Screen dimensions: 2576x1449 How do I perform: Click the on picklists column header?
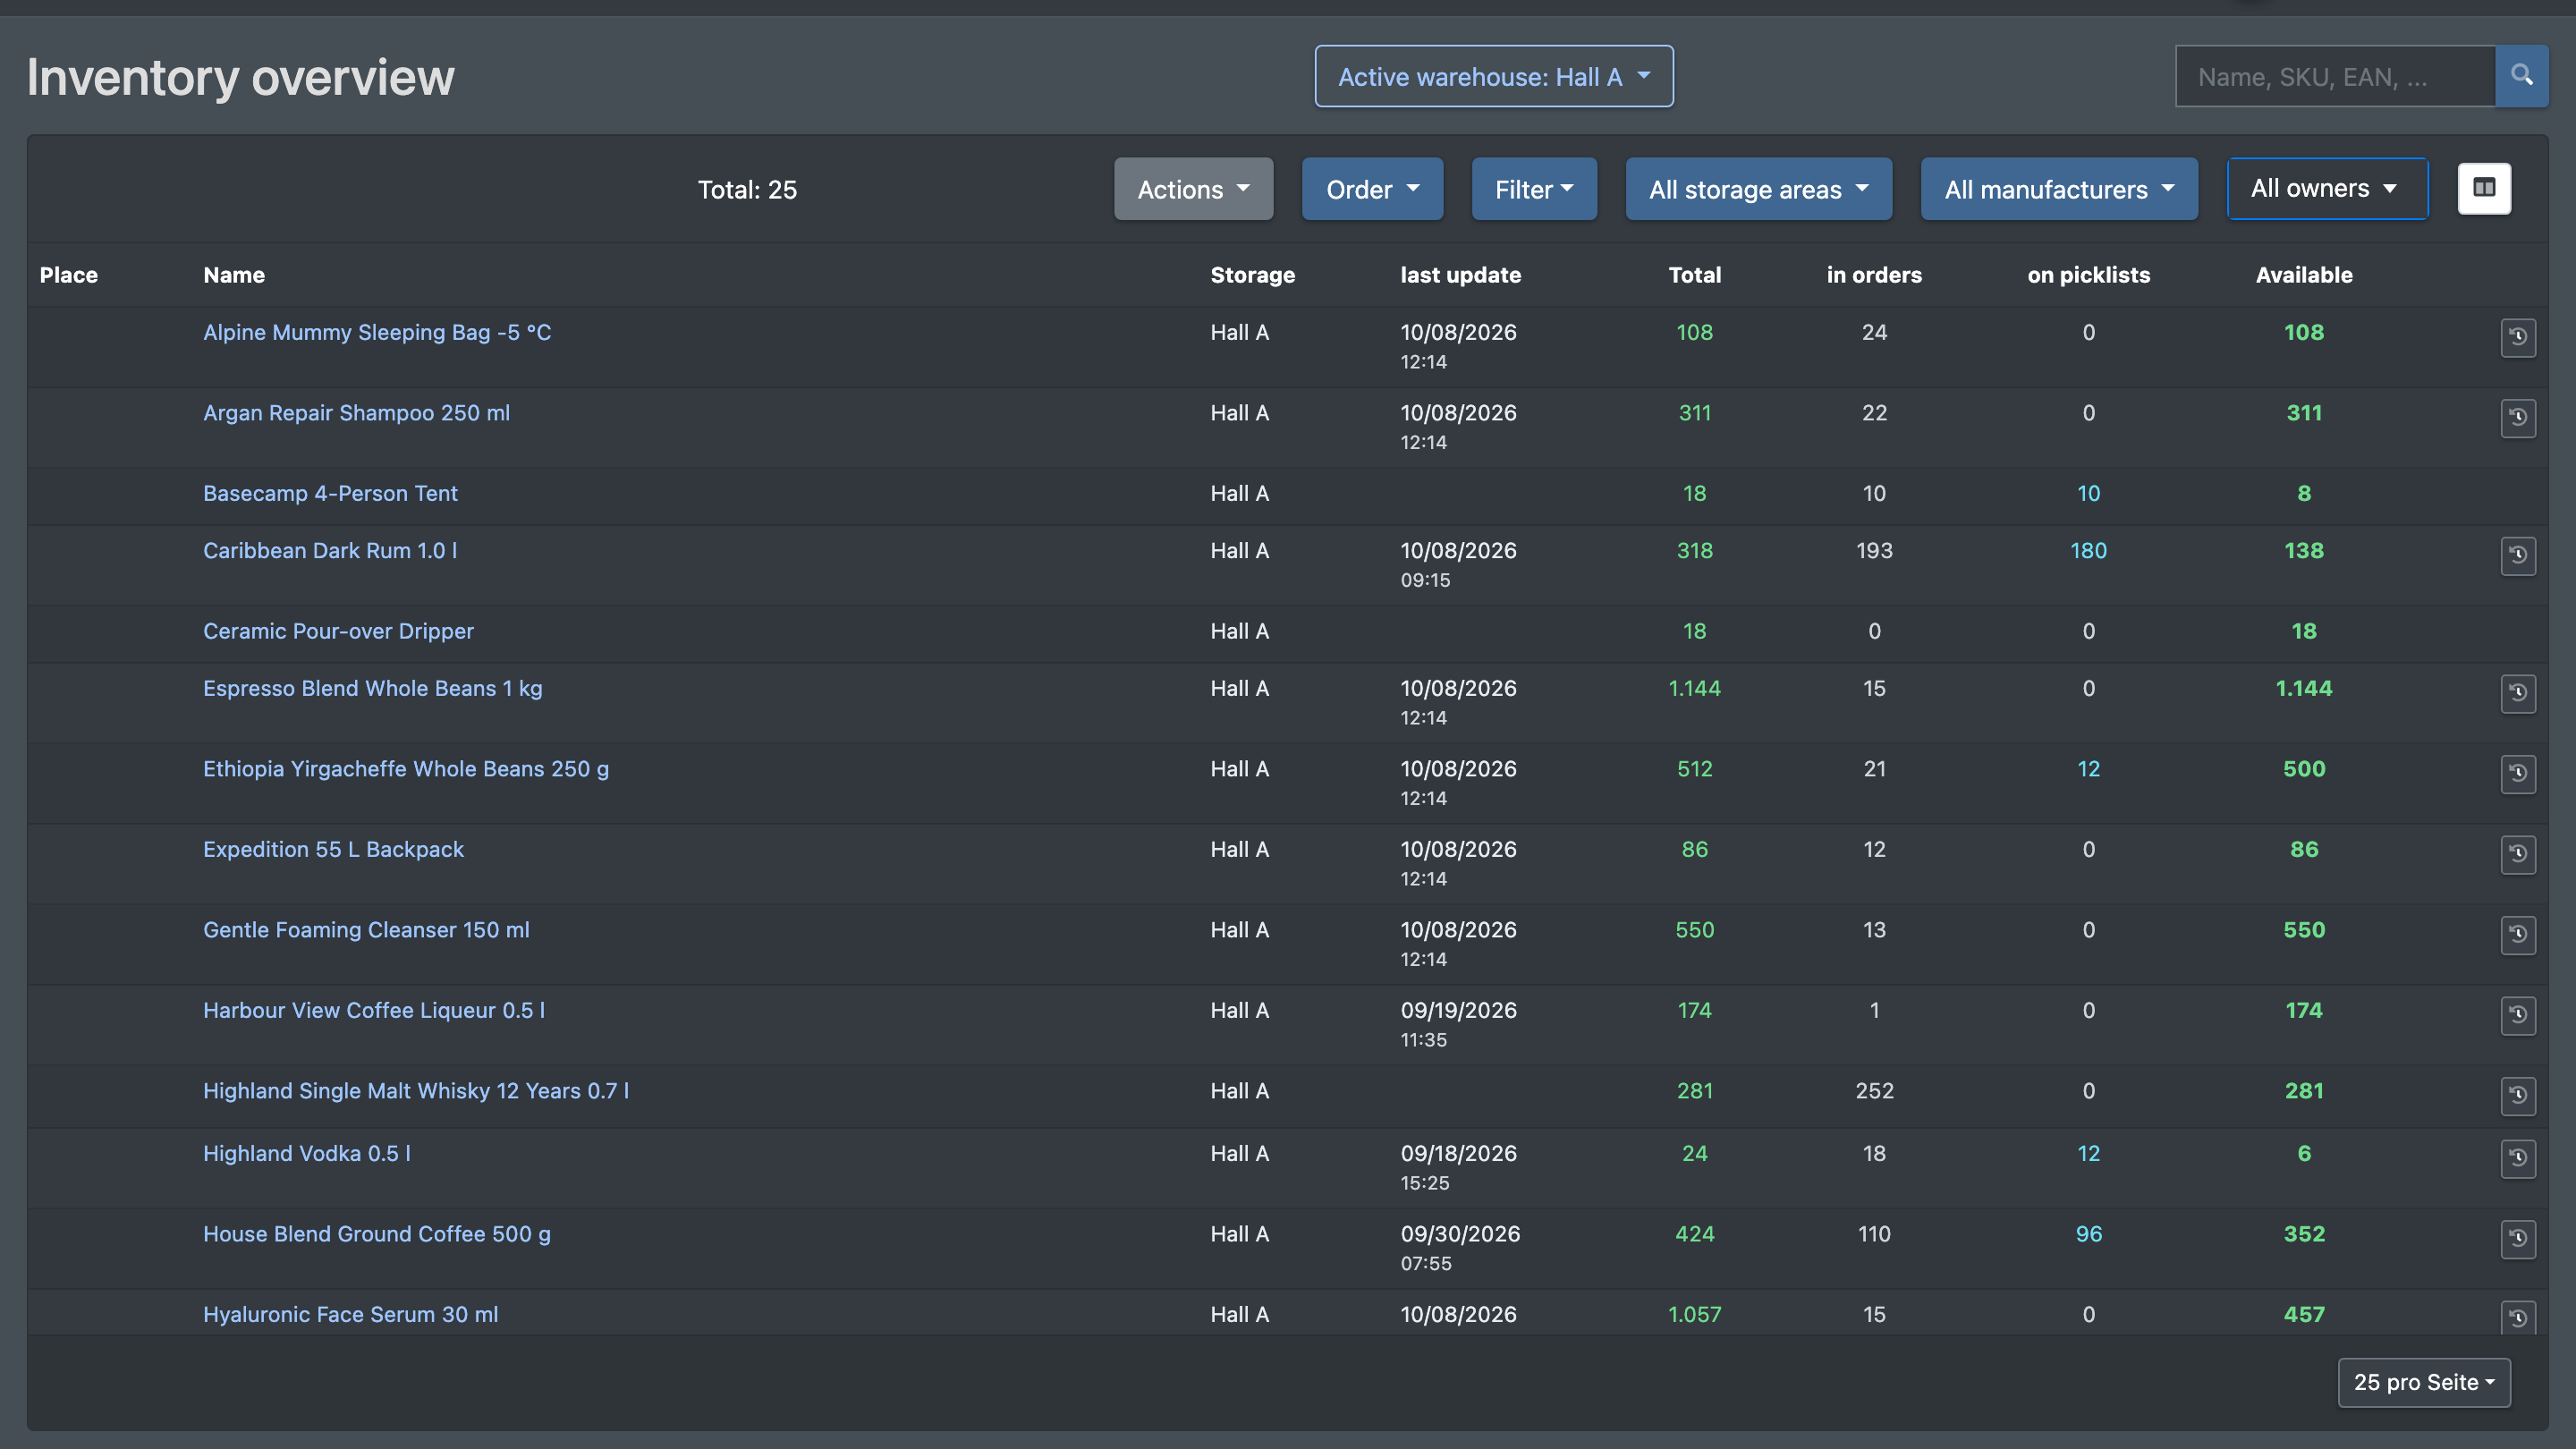click(x=2088, y=275)
